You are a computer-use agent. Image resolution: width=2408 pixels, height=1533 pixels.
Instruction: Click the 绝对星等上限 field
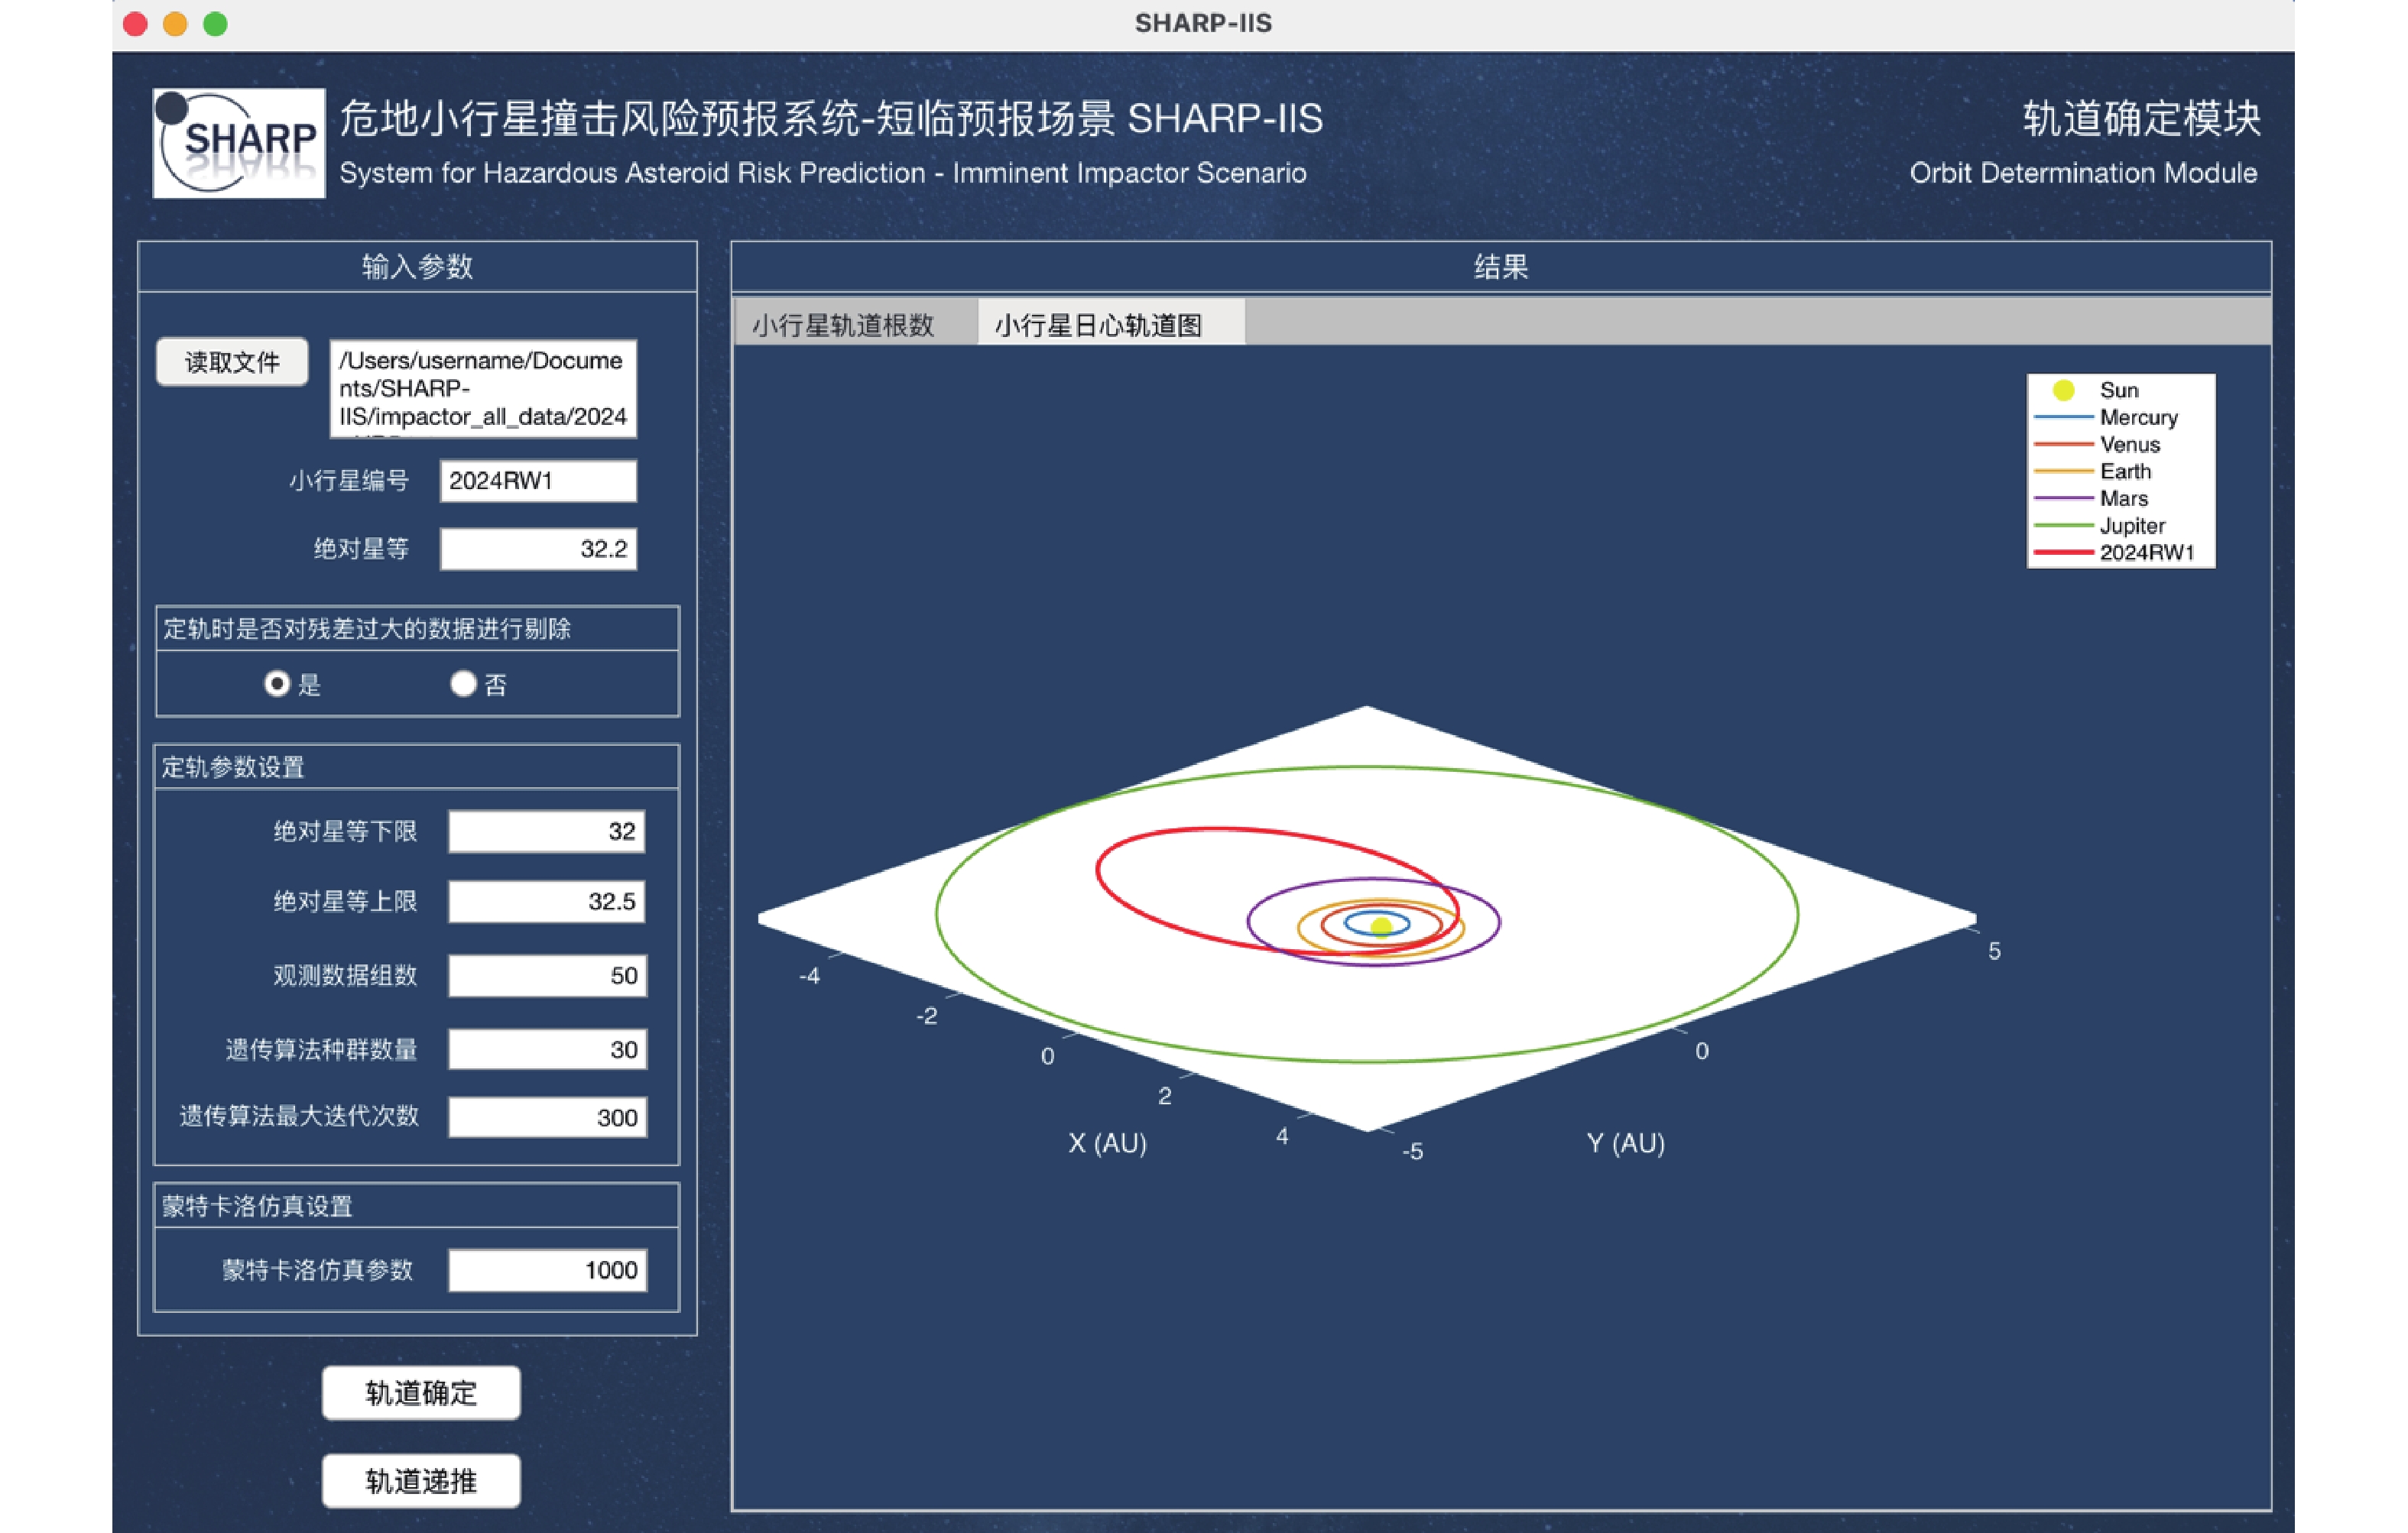547,902
